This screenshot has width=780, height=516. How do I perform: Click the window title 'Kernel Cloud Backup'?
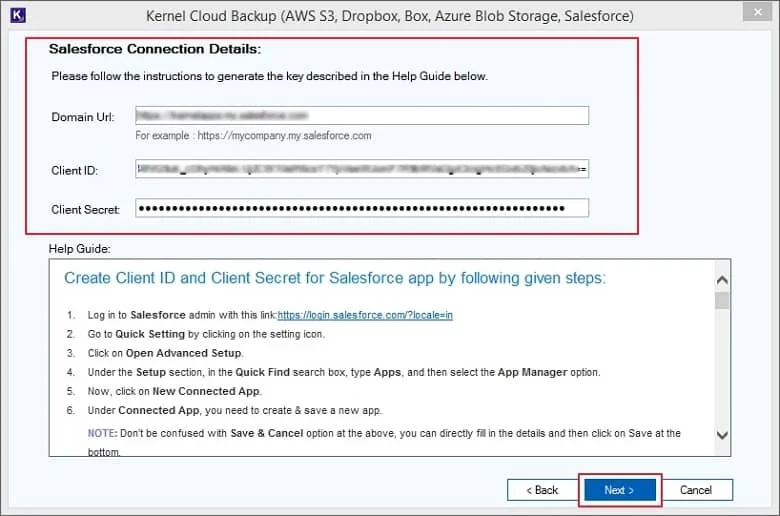pyautogui.click(x=390, y=16)
